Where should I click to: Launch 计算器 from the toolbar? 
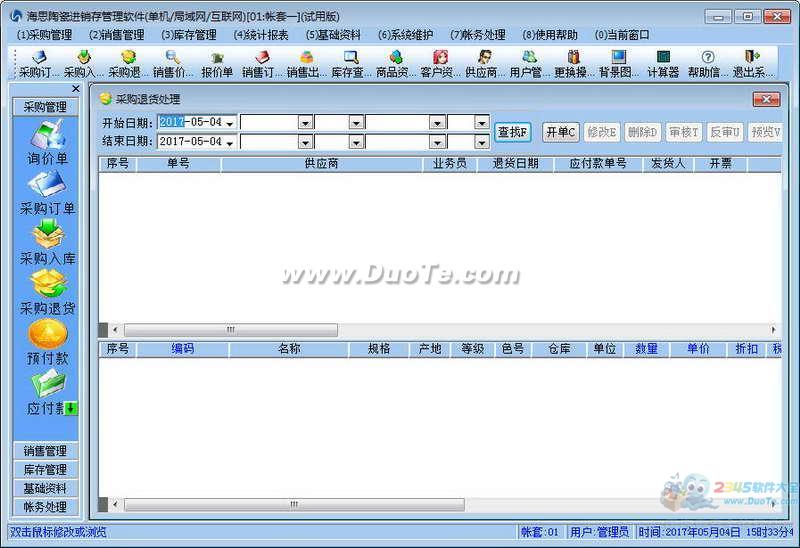coord(663,64)
